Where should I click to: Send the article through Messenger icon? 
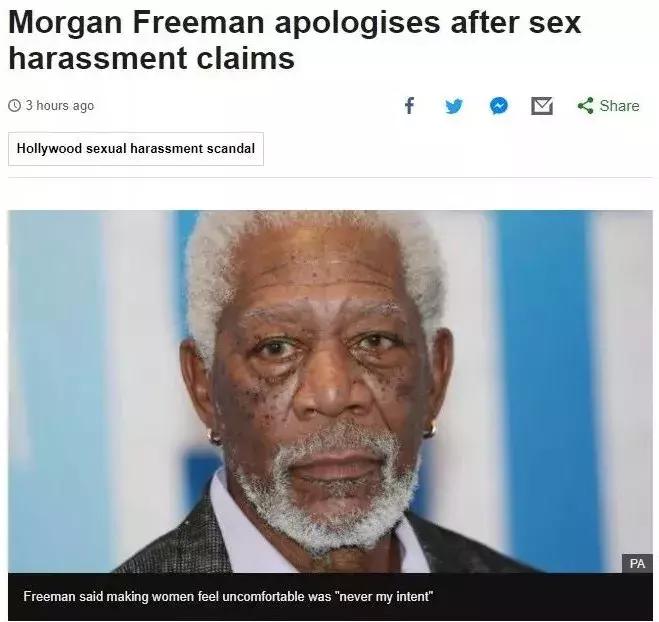pos(499,106)
